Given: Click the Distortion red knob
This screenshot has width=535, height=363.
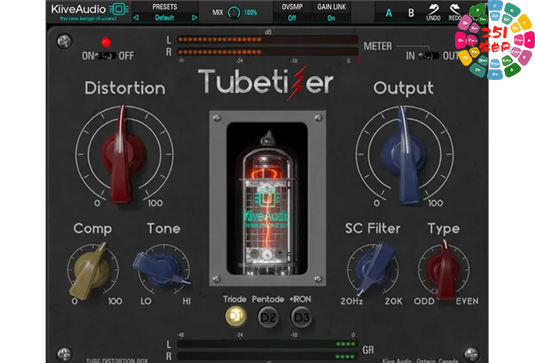Looking at the screenshot, I should pyautogui.click(x=123, y=155).
